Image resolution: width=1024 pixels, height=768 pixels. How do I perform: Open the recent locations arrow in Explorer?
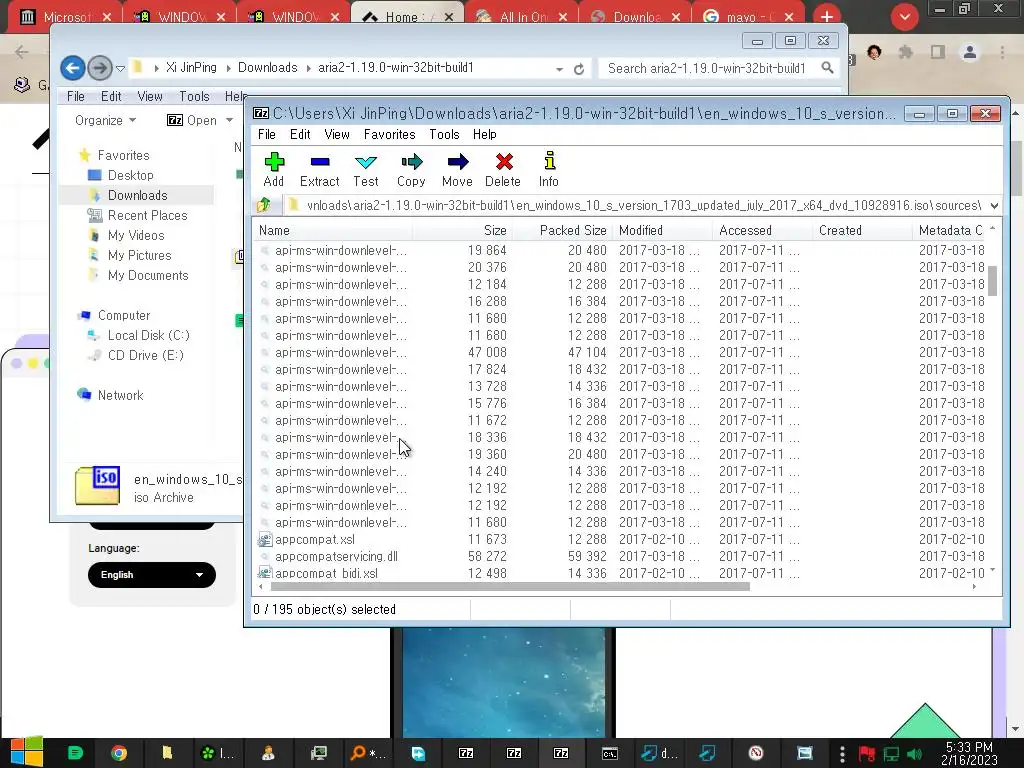point(120,68)
